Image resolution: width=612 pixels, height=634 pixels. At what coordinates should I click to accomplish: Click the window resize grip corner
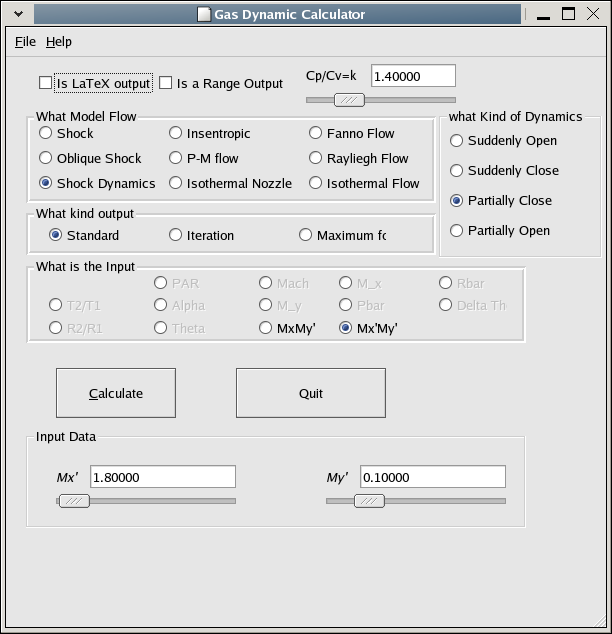[600, 621]
